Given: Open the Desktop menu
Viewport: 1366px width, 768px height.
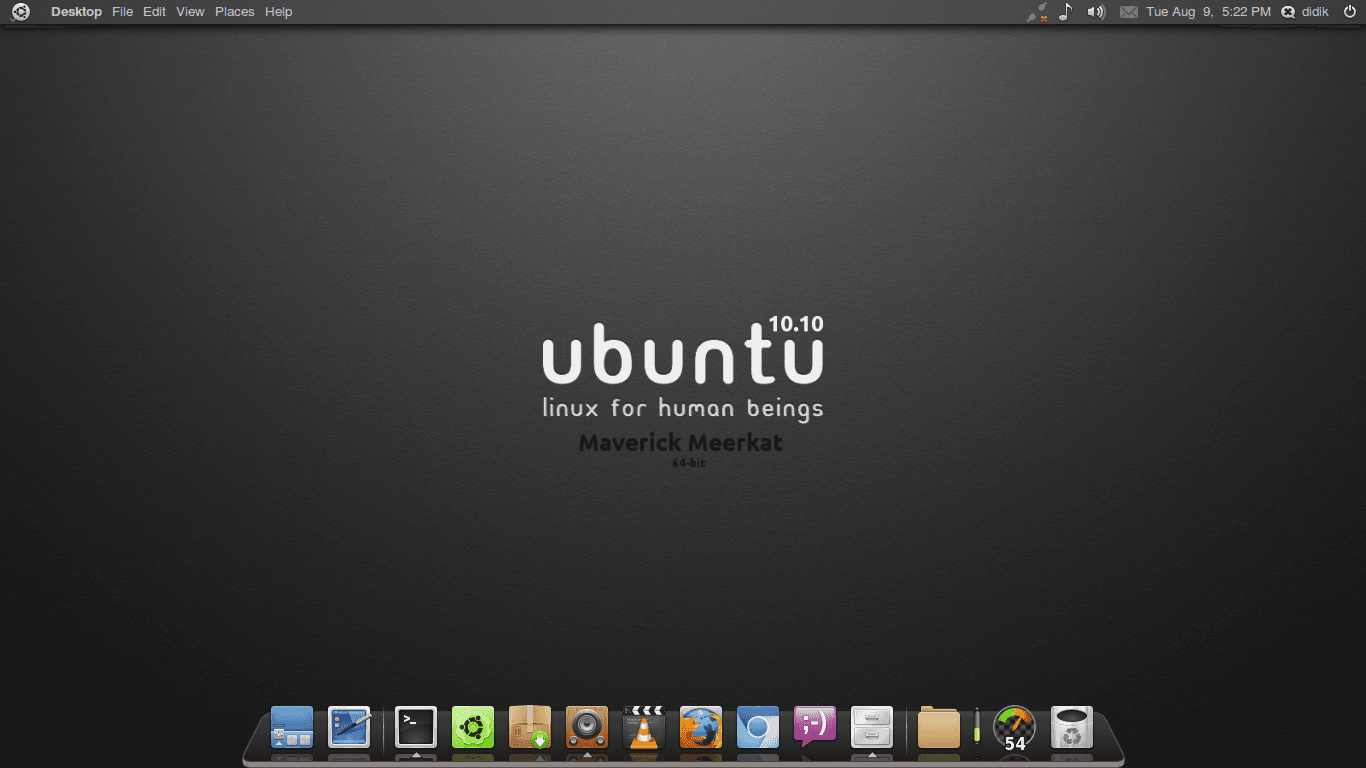Looking at the screenshot, I should 76,11.
